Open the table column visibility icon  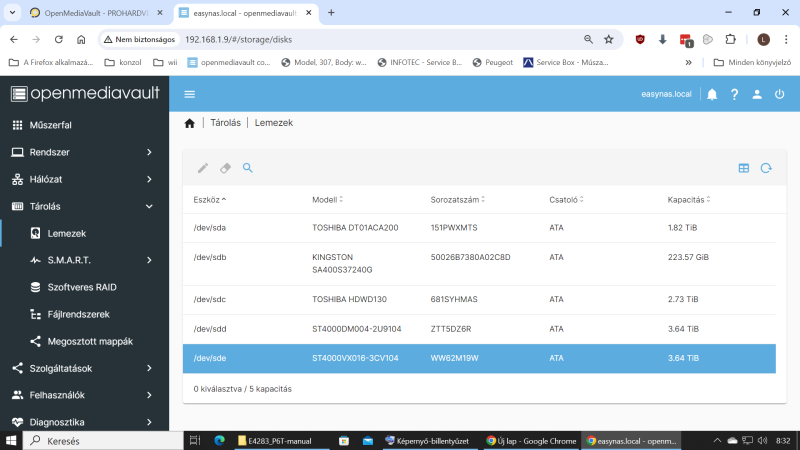point(743,168)
